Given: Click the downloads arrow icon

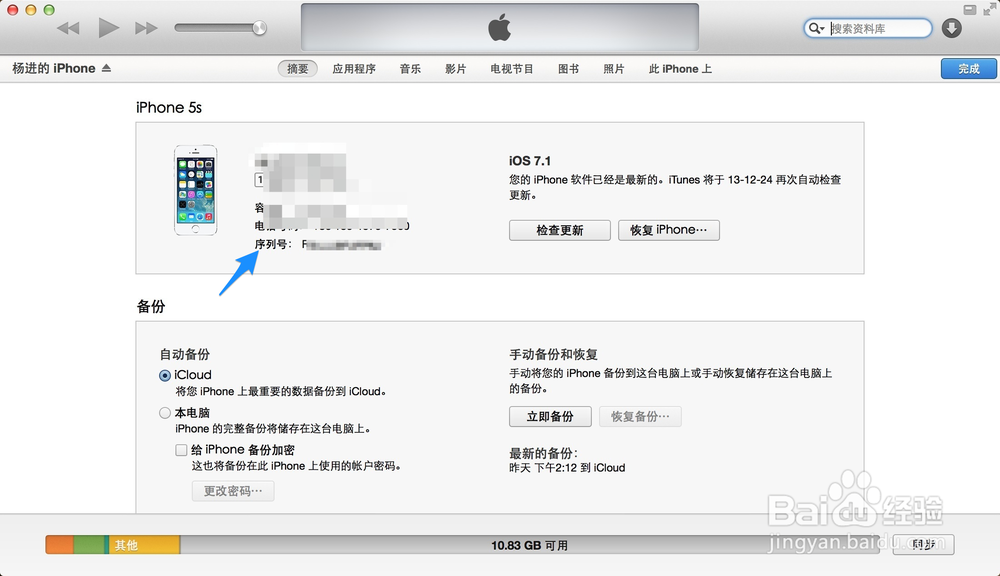Looking at the screenshot, I should pyautogui.click(x=952, y=28).
